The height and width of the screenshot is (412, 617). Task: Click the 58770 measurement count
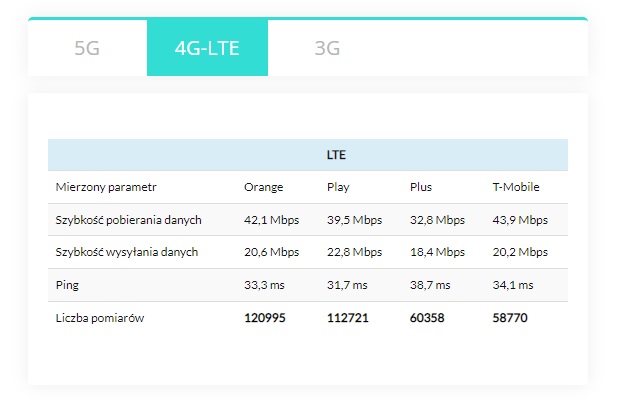point(510,318)
